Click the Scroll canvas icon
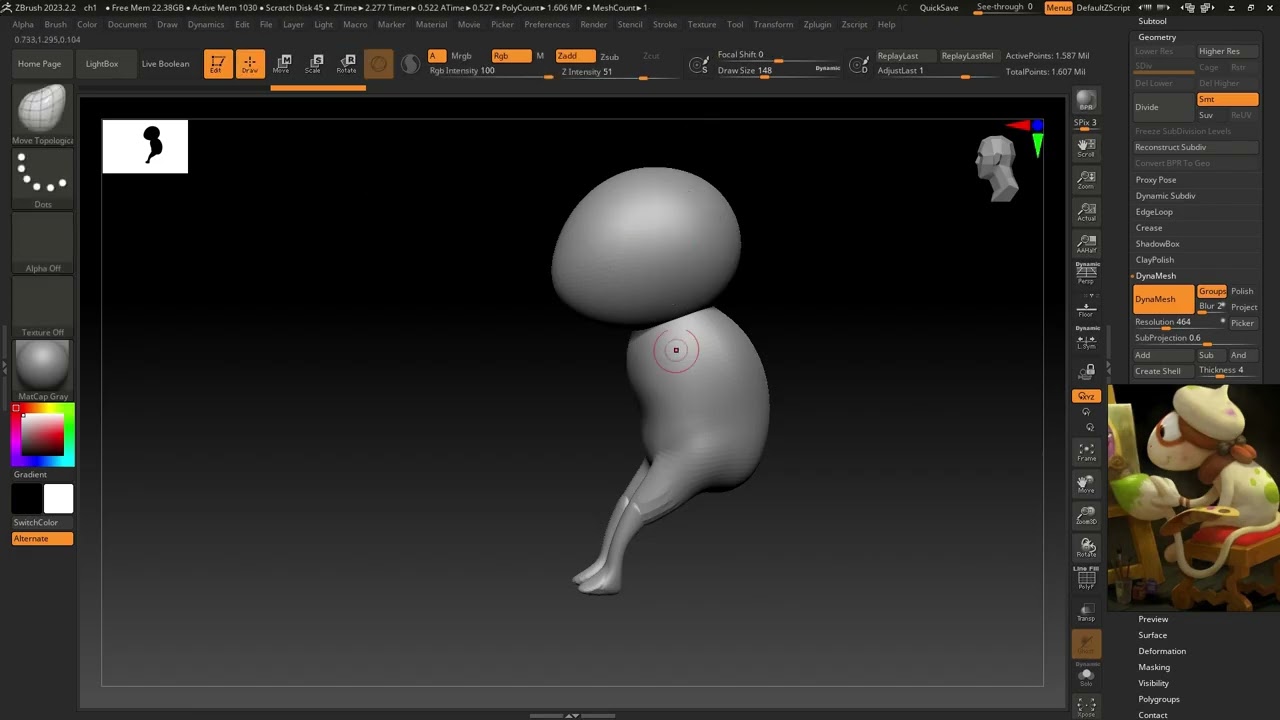This screenshot has height=720, width=1280. click(x=1086, y=149)
